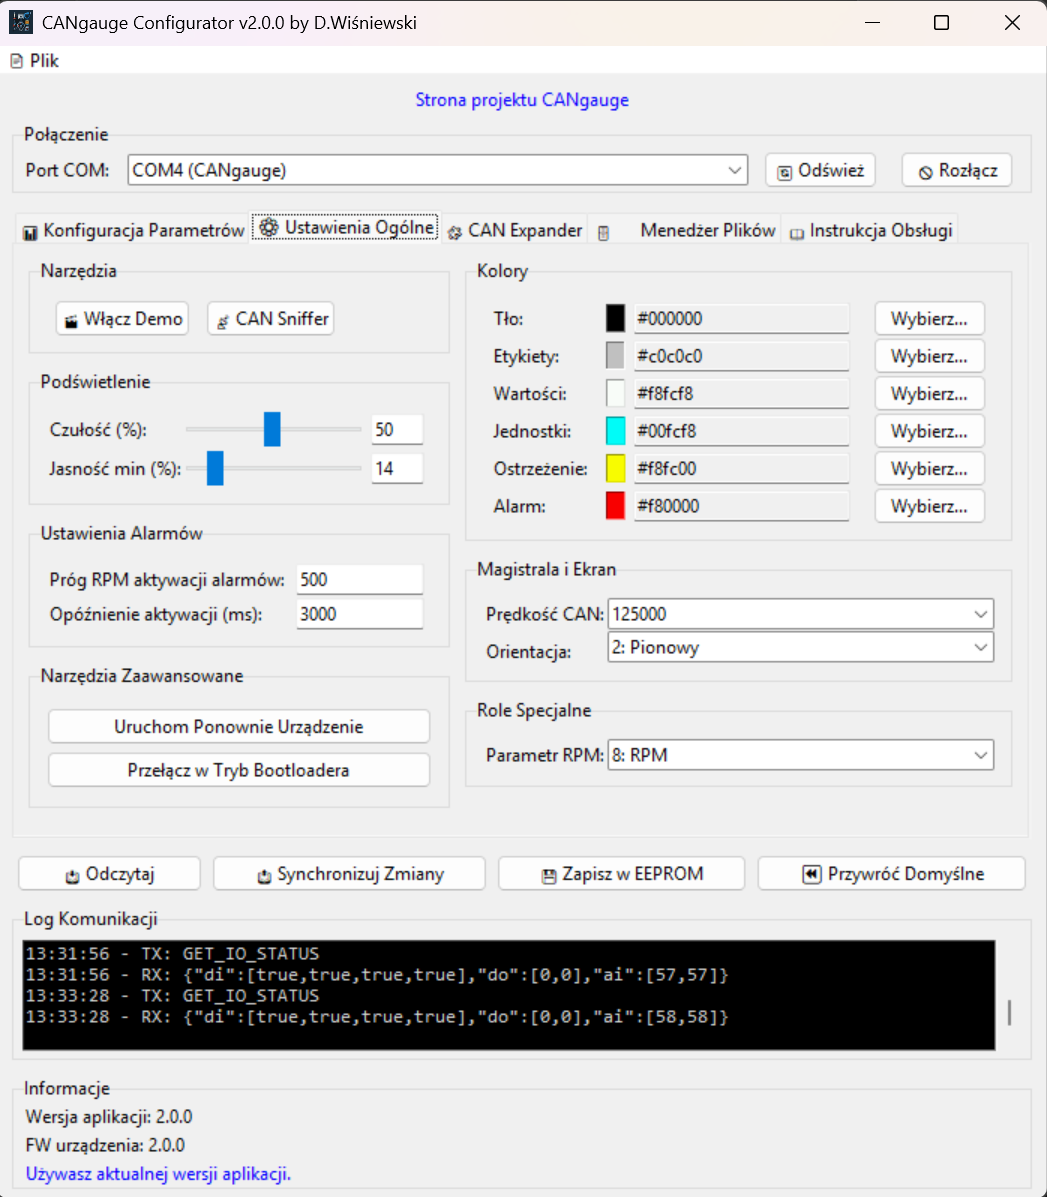Image resolution: width=1047 pixels, height=1197 pixels.
Task: Click the Próg RPM aktywacji alarmów field
Action: [x=359, y=579]
